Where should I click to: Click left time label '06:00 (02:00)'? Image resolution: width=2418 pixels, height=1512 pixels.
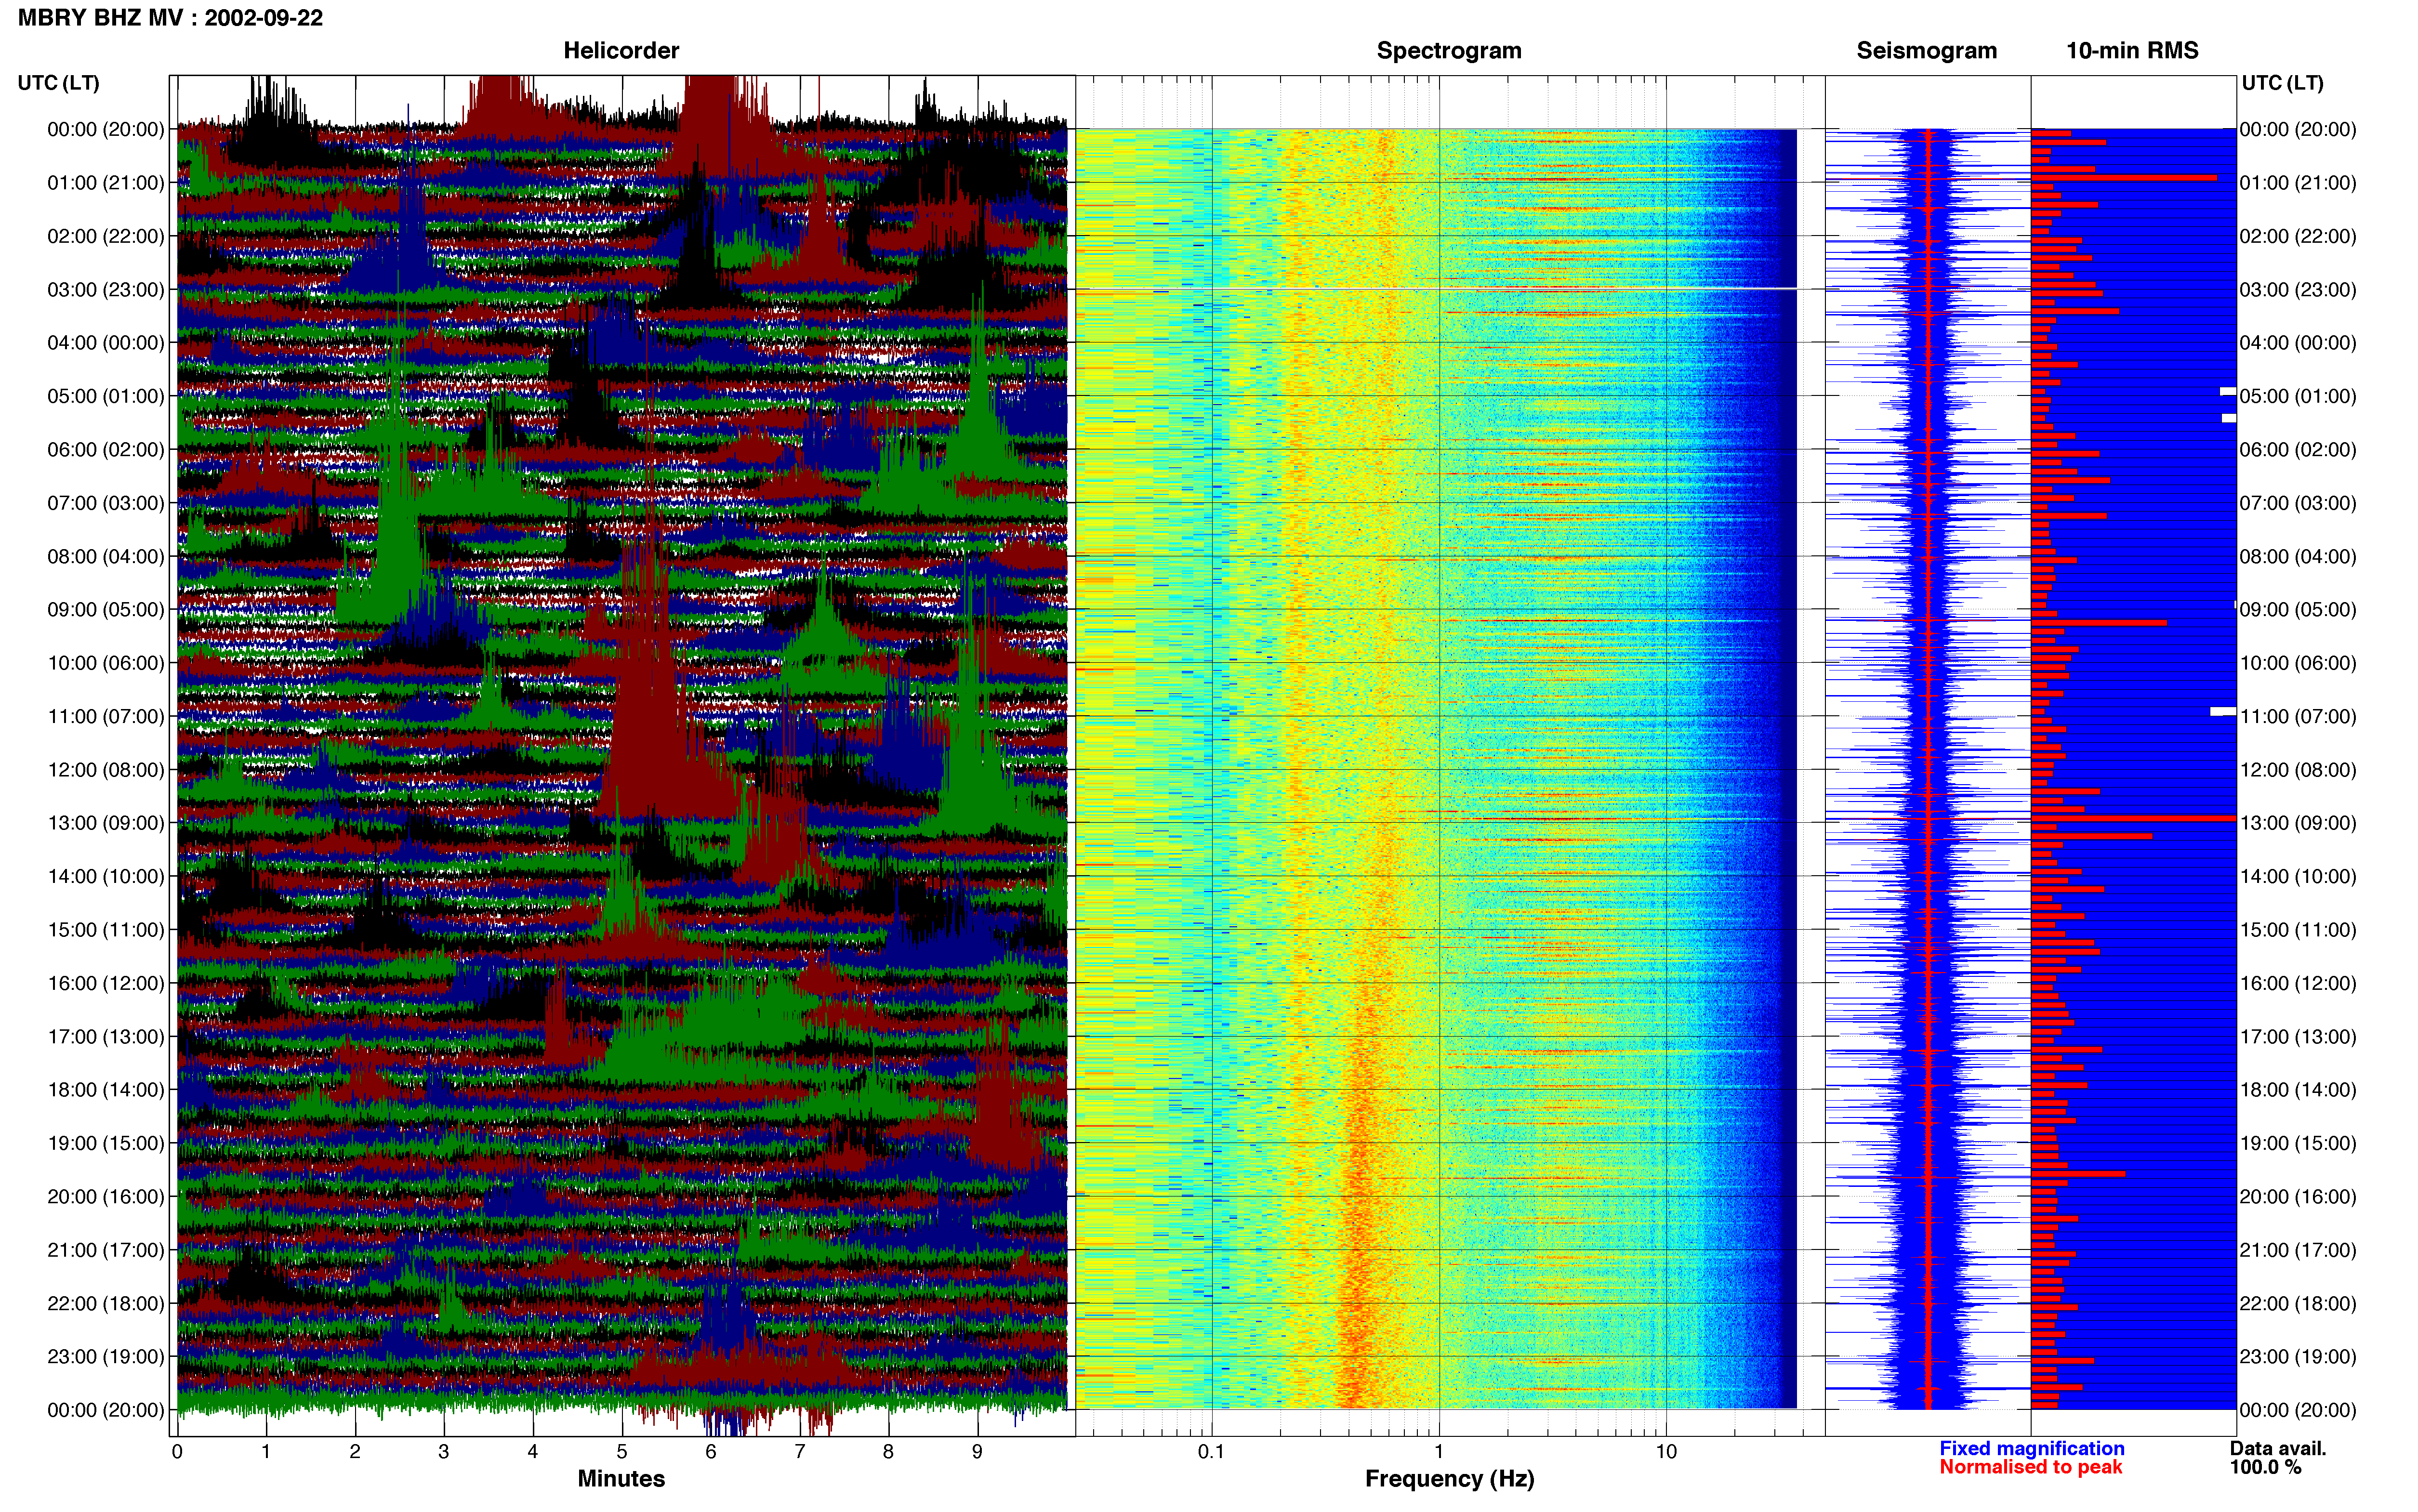[x=106, y=450]
